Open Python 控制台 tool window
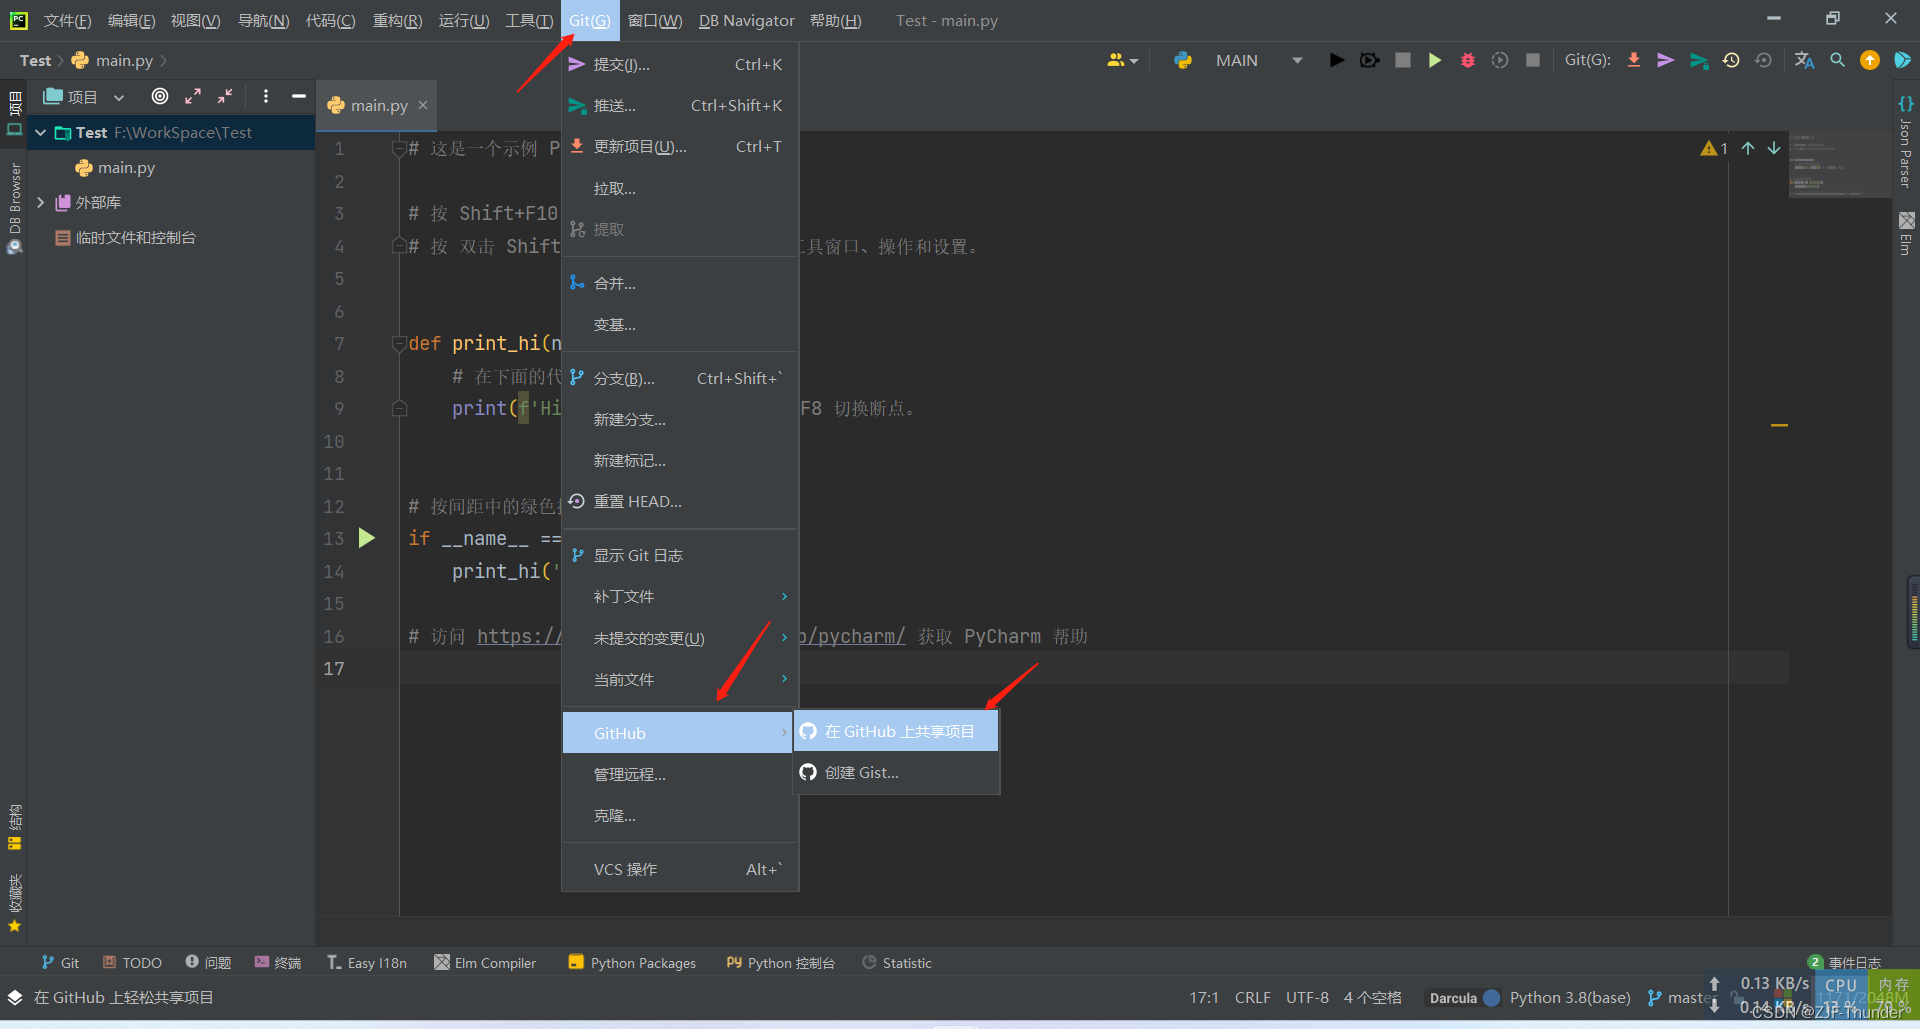 click(781, 962)
